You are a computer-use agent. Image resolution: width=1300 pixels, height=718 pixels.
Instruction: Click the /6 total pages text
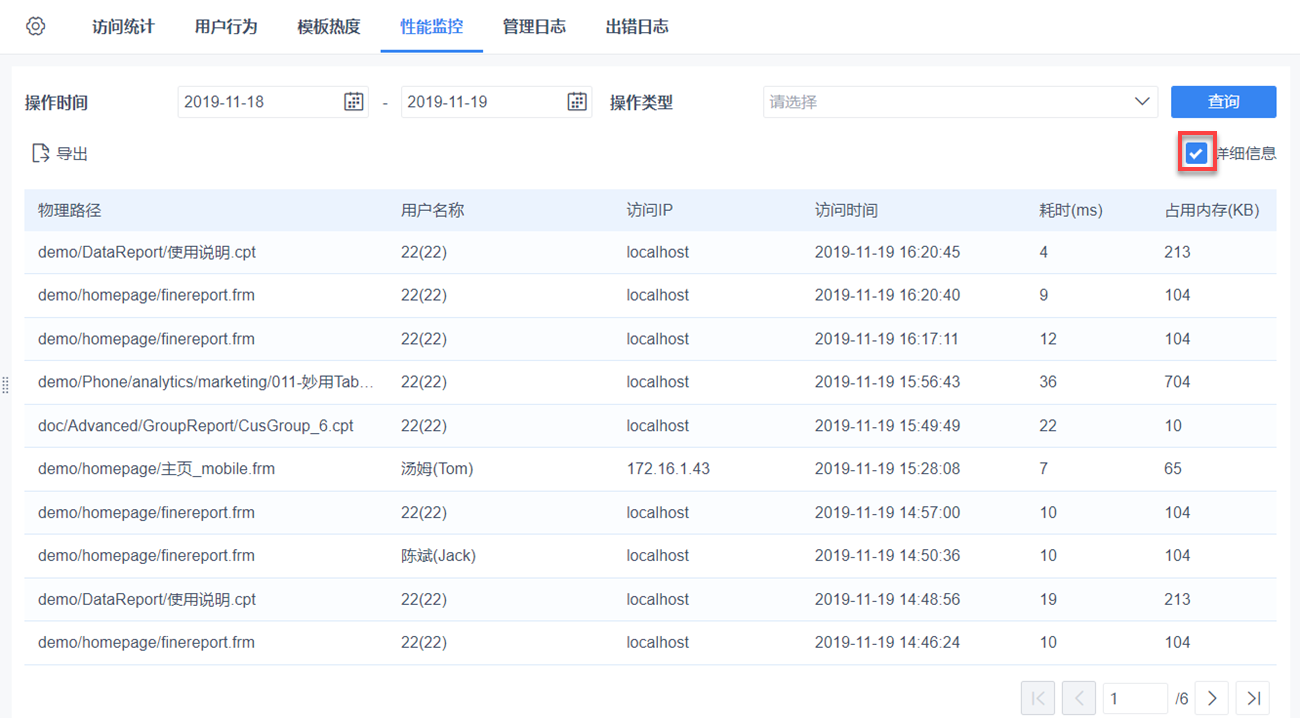click(1181, 698)
